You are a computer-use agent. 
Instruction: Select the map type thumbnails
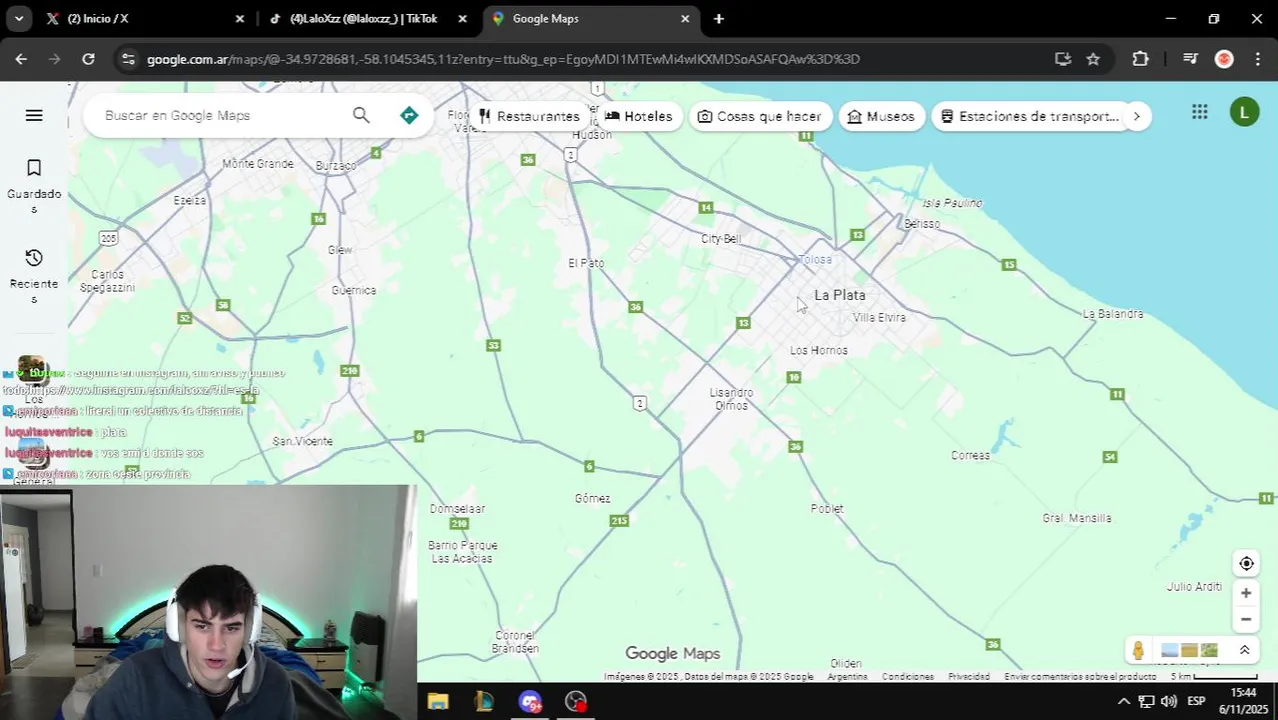tap(1189, 650)
